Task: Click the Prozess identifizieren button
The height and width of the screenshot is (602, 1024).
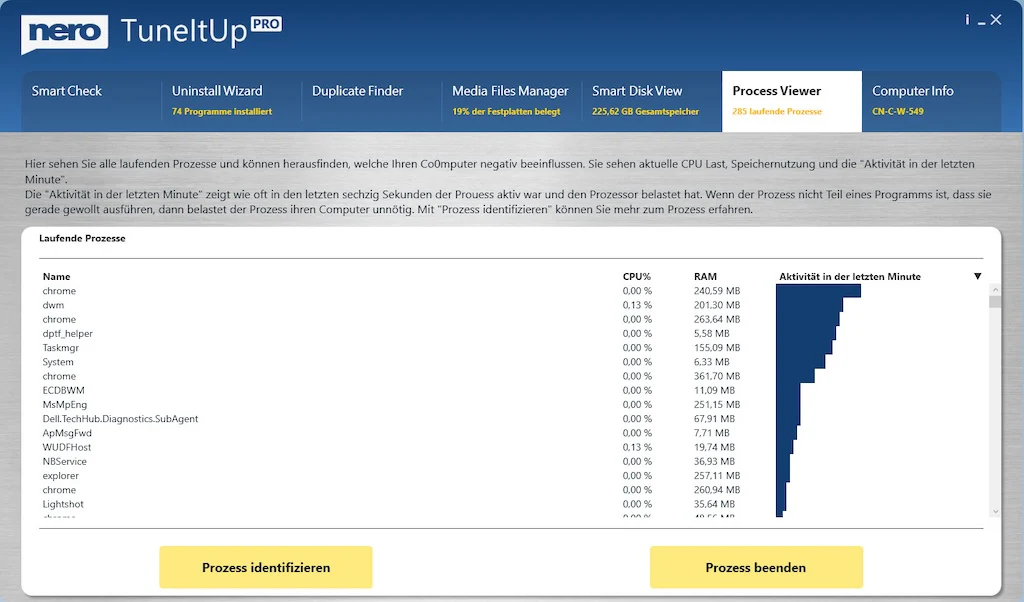Action: pos(266,567)
